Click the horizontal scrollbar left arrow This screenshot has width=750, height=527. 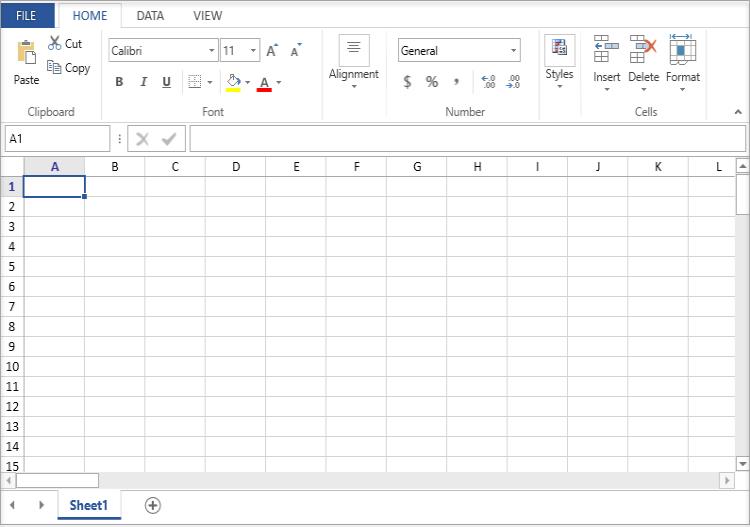(x=9, y=481)
